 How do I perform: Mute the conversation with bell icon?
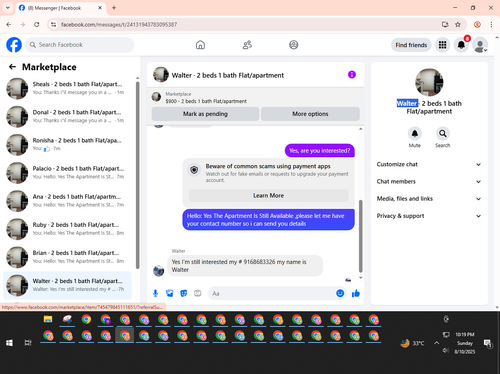click(415, 134)
